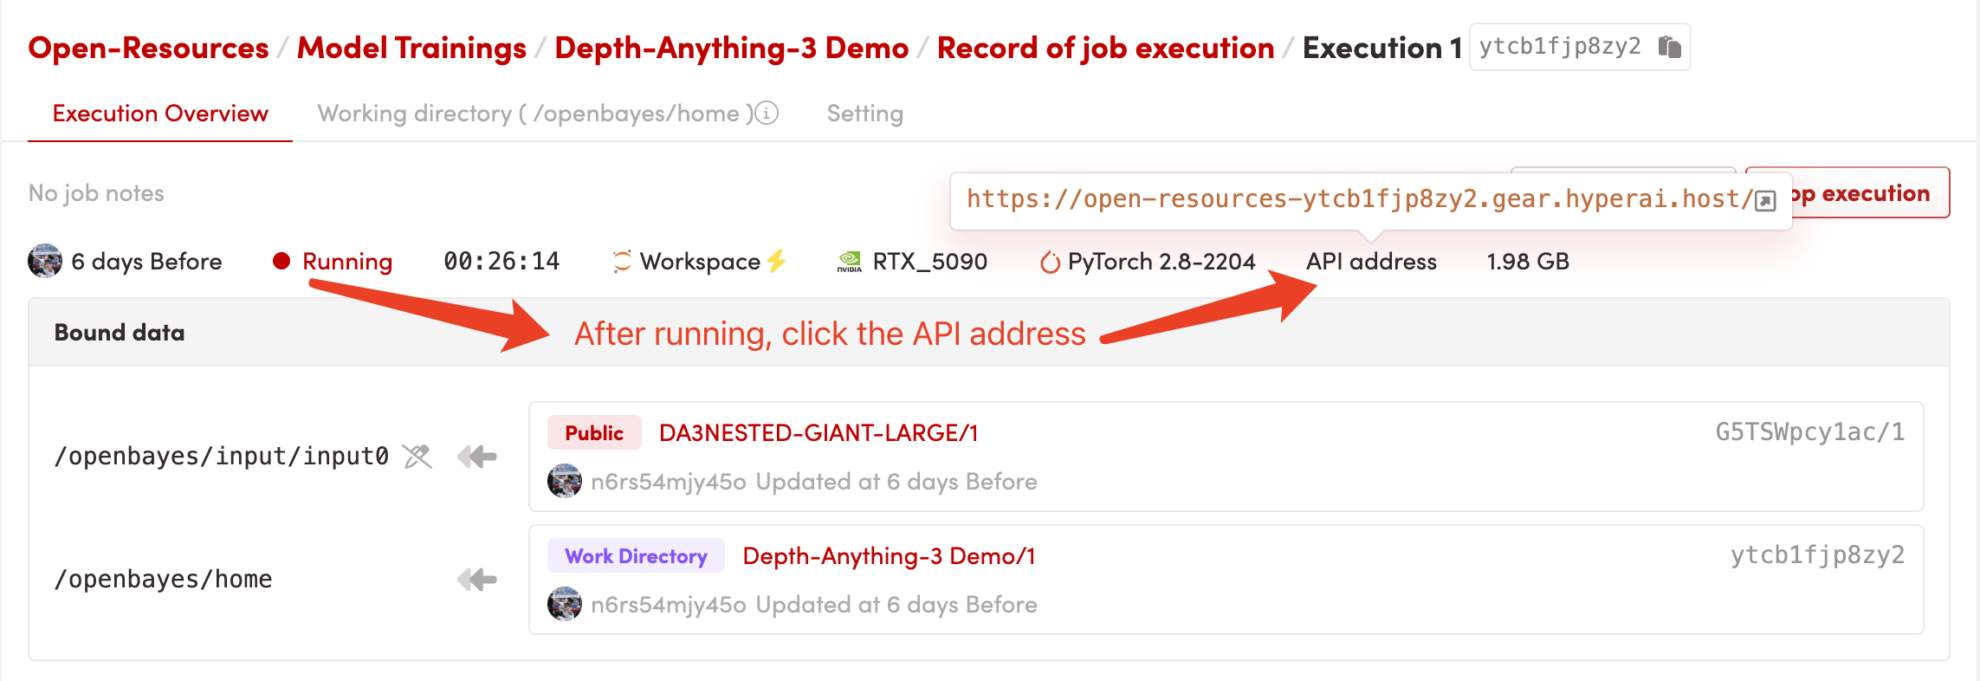Open the DA3NESTED-GIANT-LARGE/1 dataset link

pyautogui.click(x=818, y=433)
